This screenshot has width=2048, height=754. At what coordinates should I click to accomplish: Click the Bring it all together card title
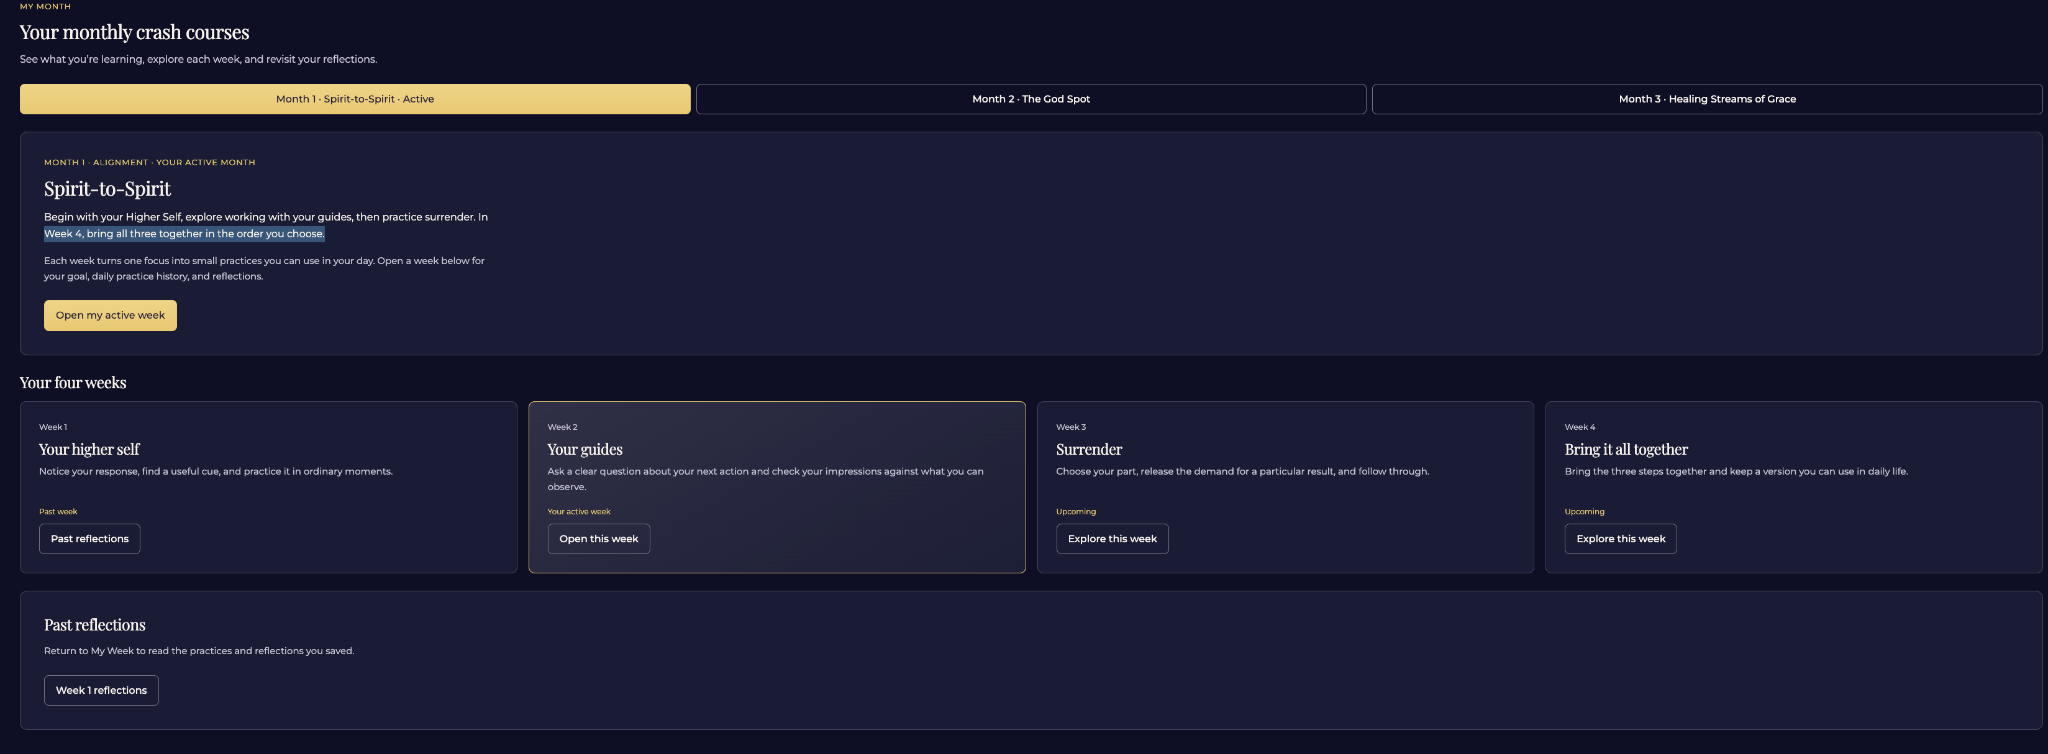[x=1626, y=450]
